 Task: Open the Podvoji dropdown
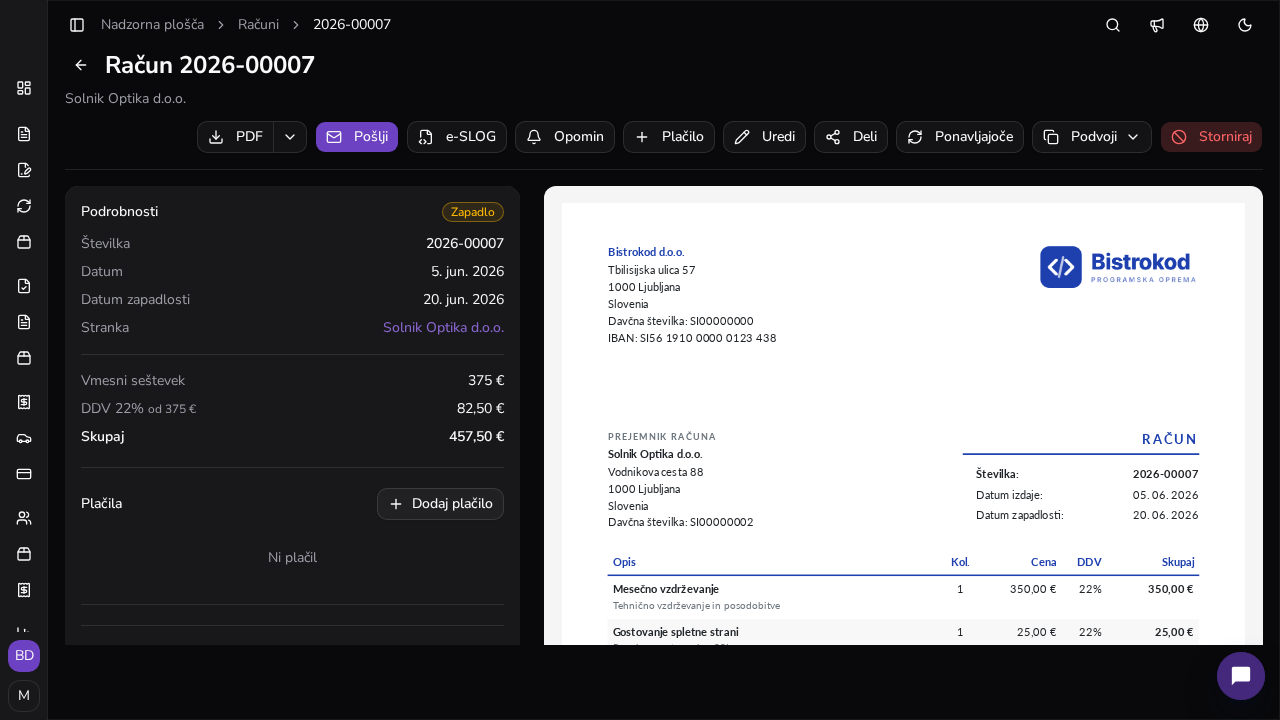pos(1092,137)
